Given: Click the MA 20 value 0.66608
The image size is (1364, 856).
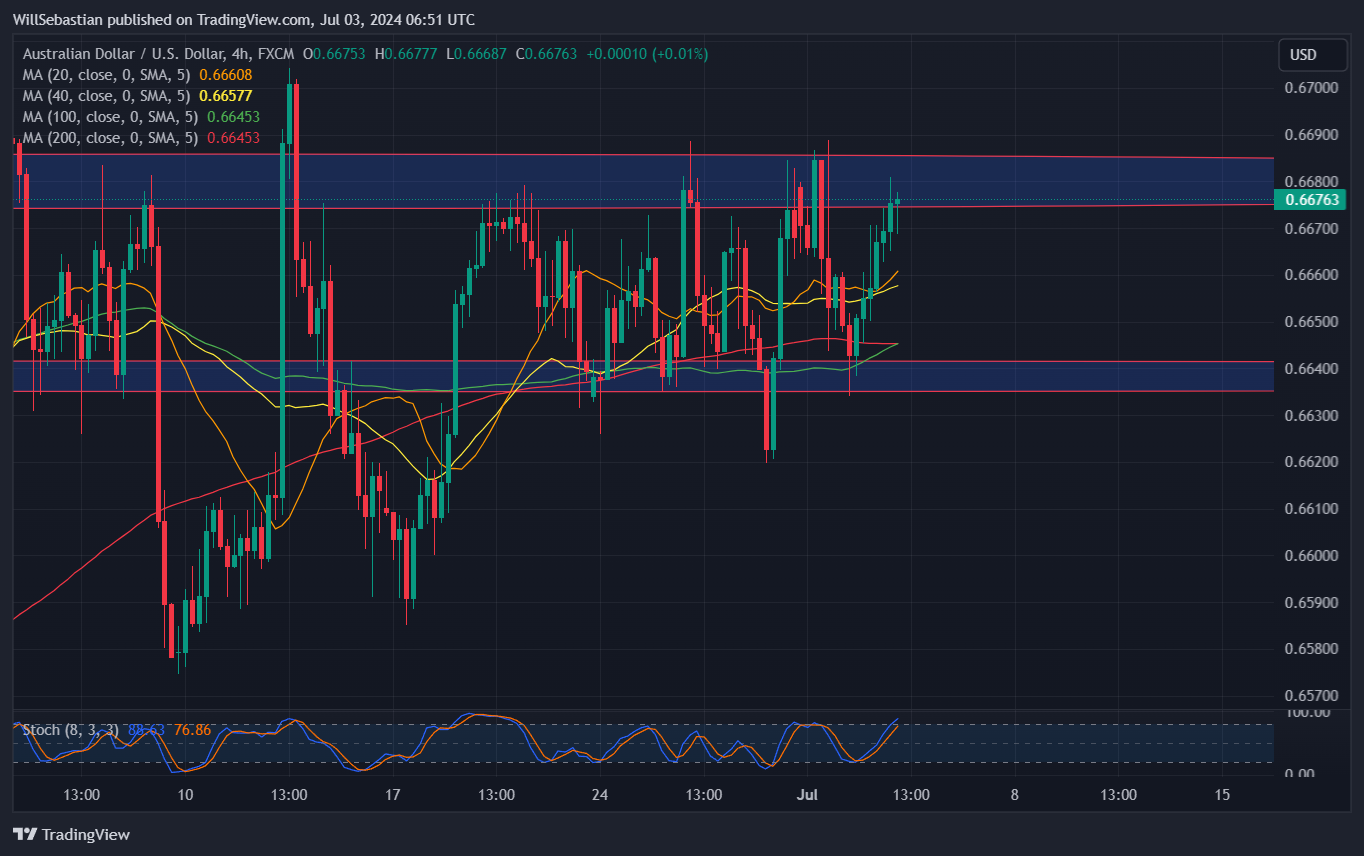Looking at the screenshot, I should point(225,75).
